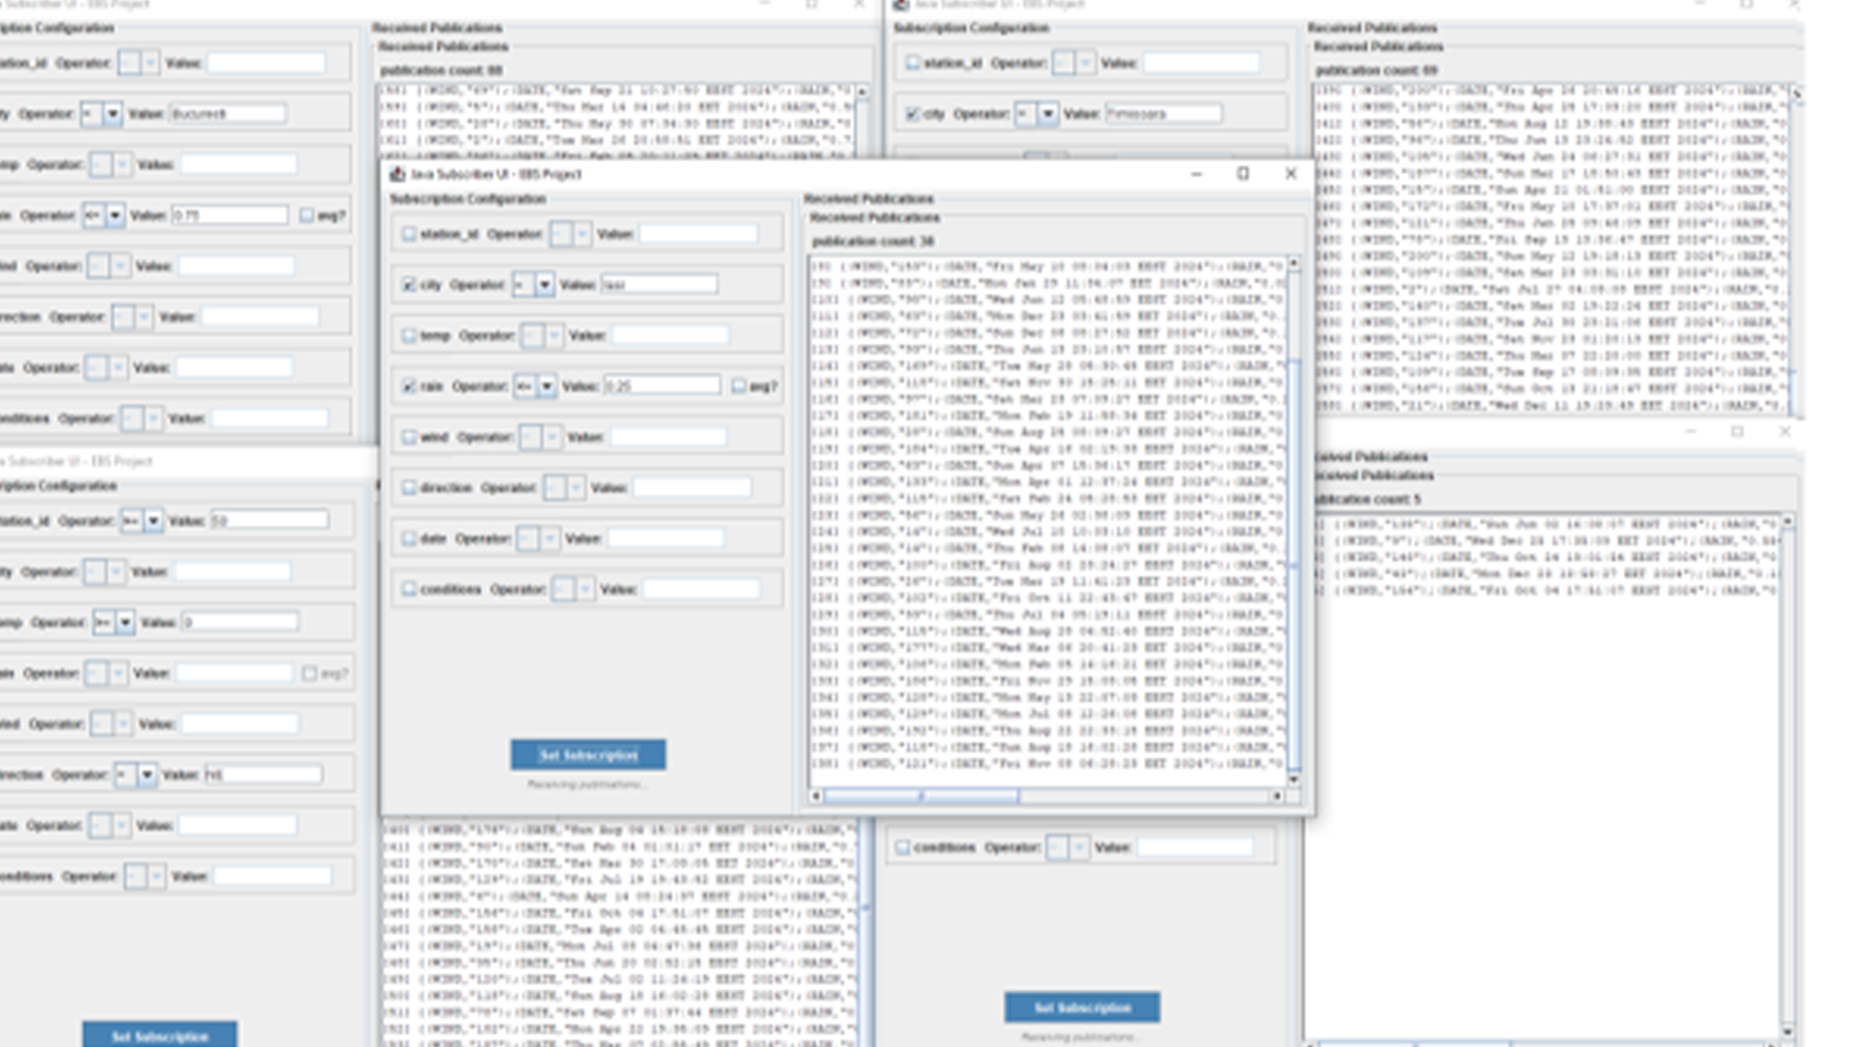Click the rain value field containing 0.75
This screenshot has width=1860, height=1047.
pos(230,215)
